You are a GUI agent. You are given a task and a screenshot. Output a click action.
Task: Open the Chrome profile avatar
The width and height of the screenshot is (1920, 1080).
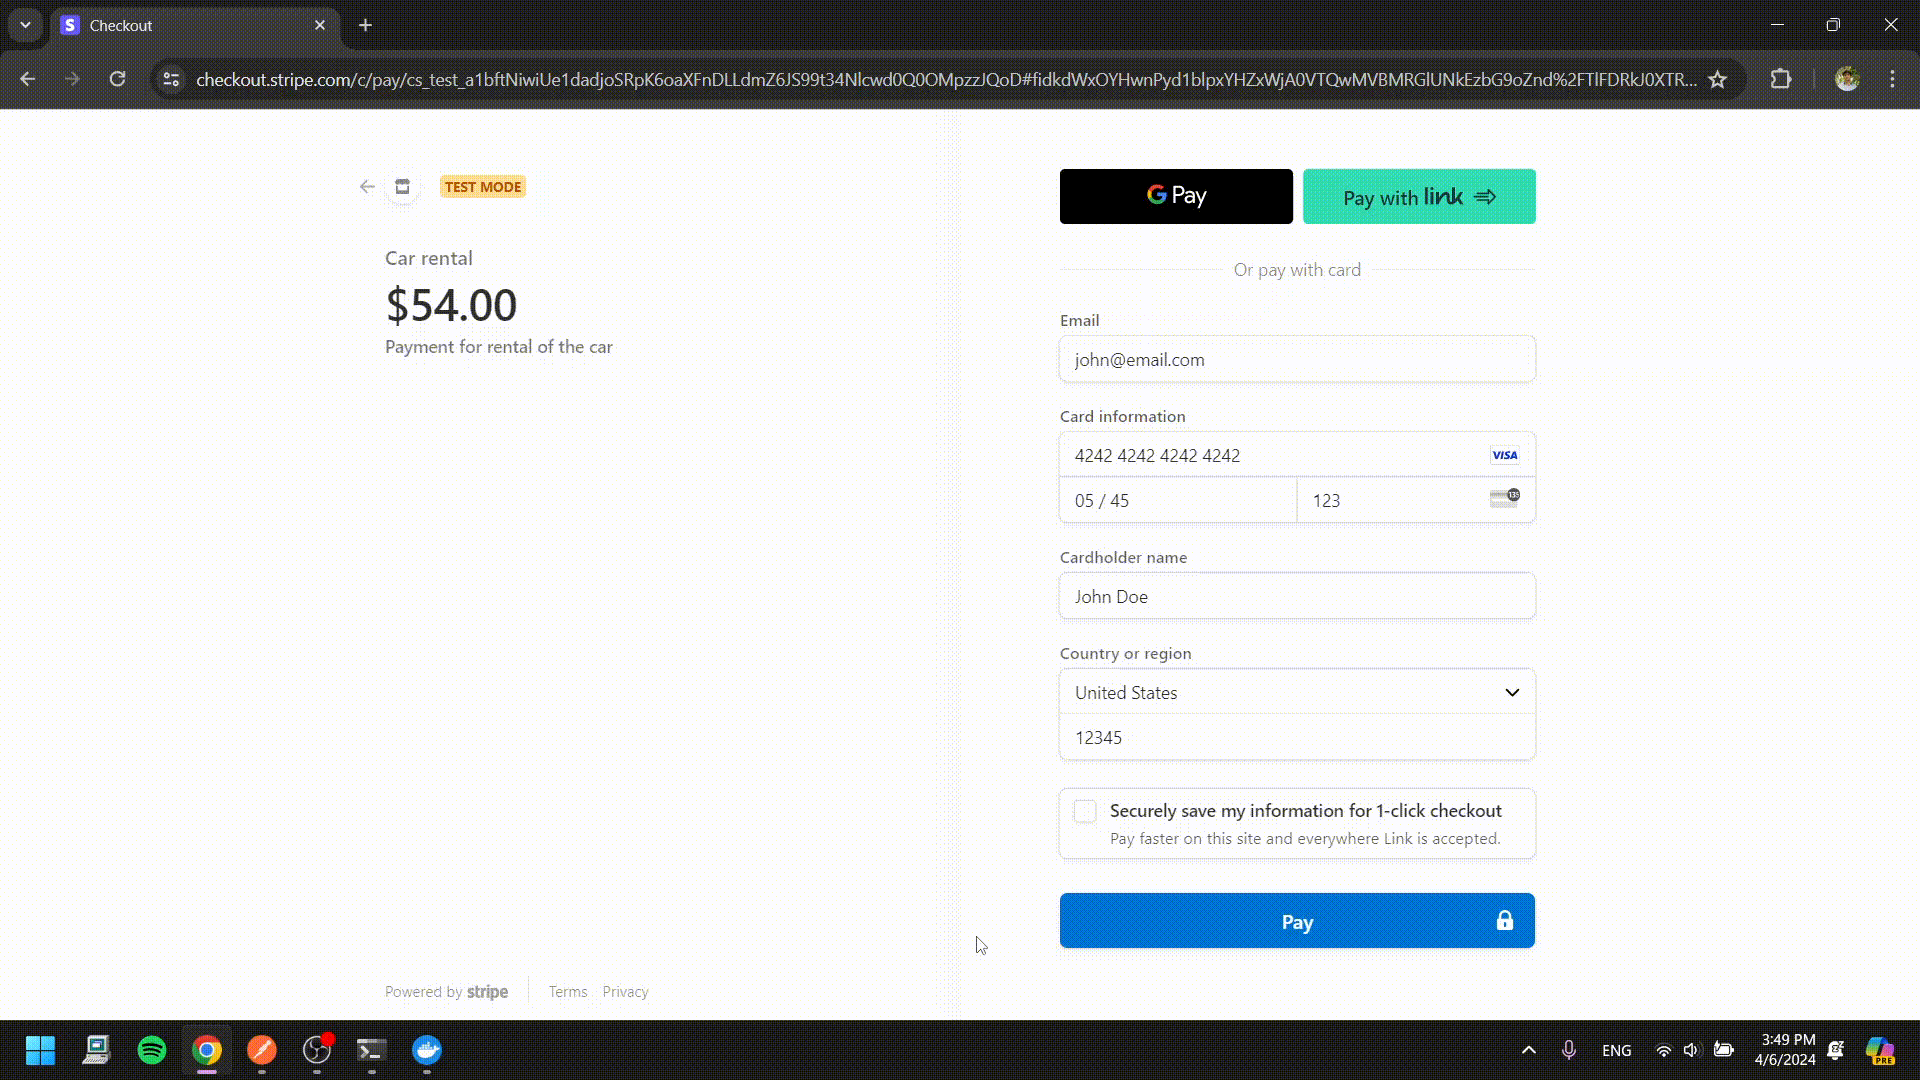tap(1847, 79)
